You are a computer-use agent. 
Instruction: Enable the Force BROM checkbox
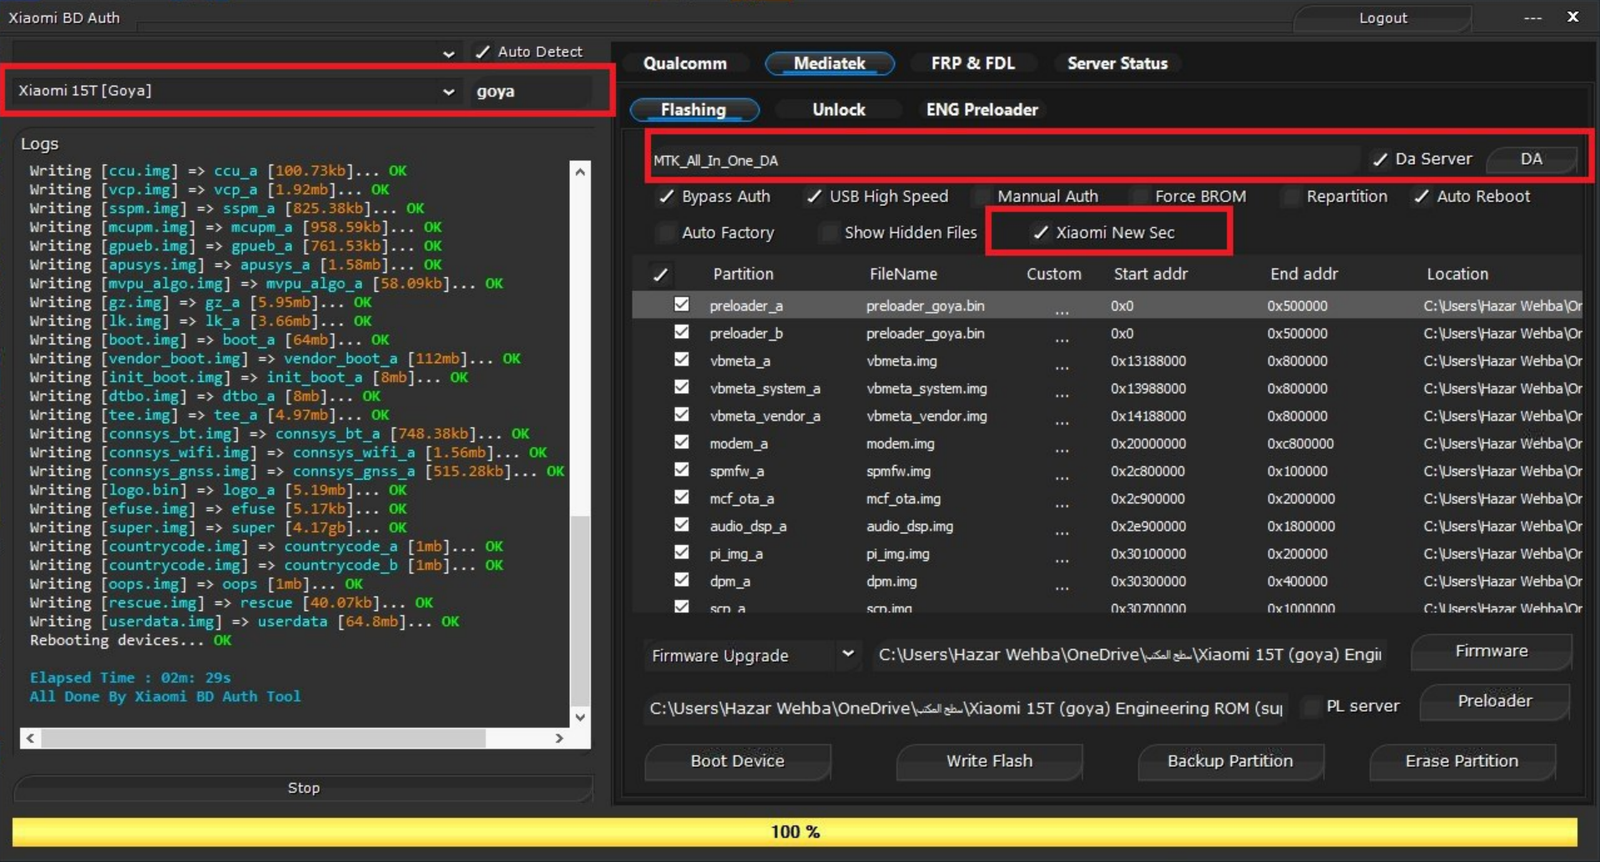click(x=1140, y=197)
